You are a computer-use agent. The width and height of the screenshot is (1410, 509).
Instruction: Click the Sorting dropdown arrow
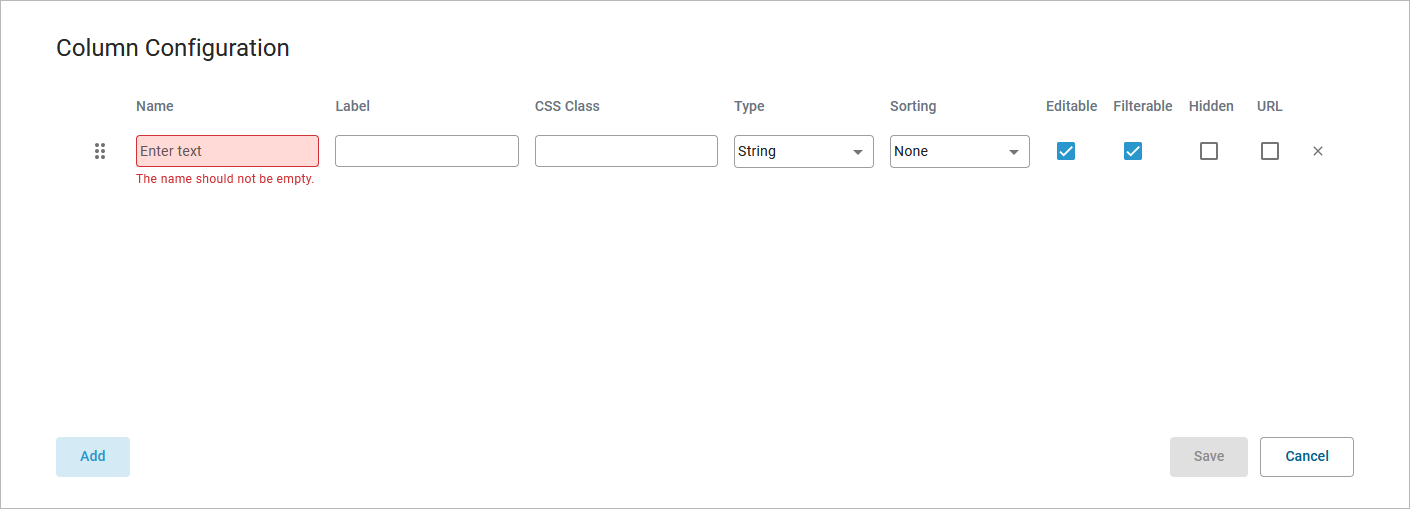click(1014, 152)
